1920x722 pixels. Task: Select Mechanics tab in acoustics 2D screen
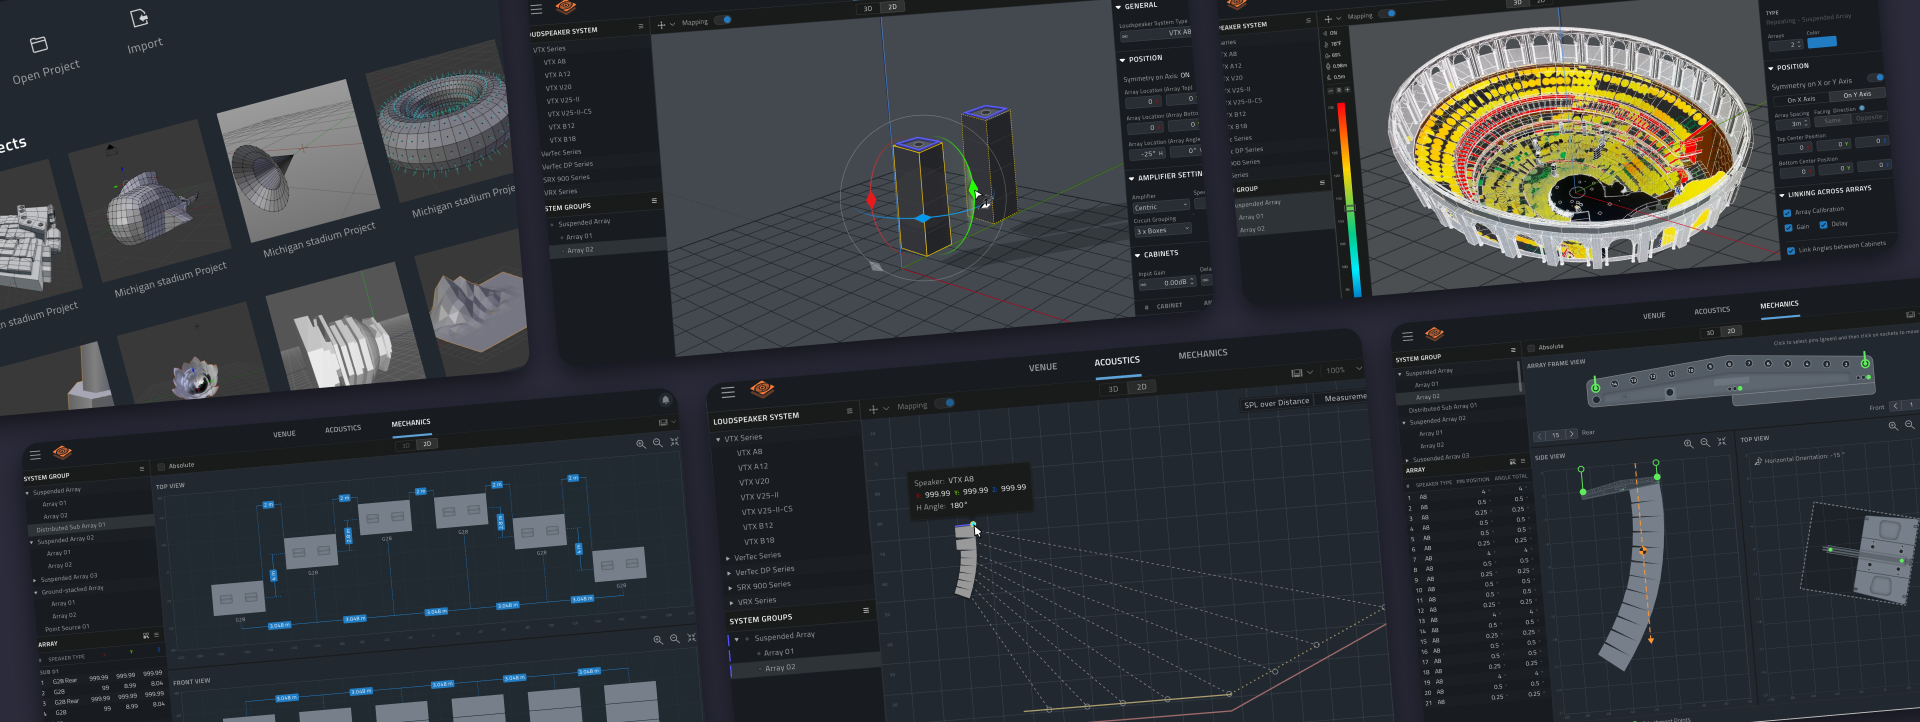pos(1203,354)
